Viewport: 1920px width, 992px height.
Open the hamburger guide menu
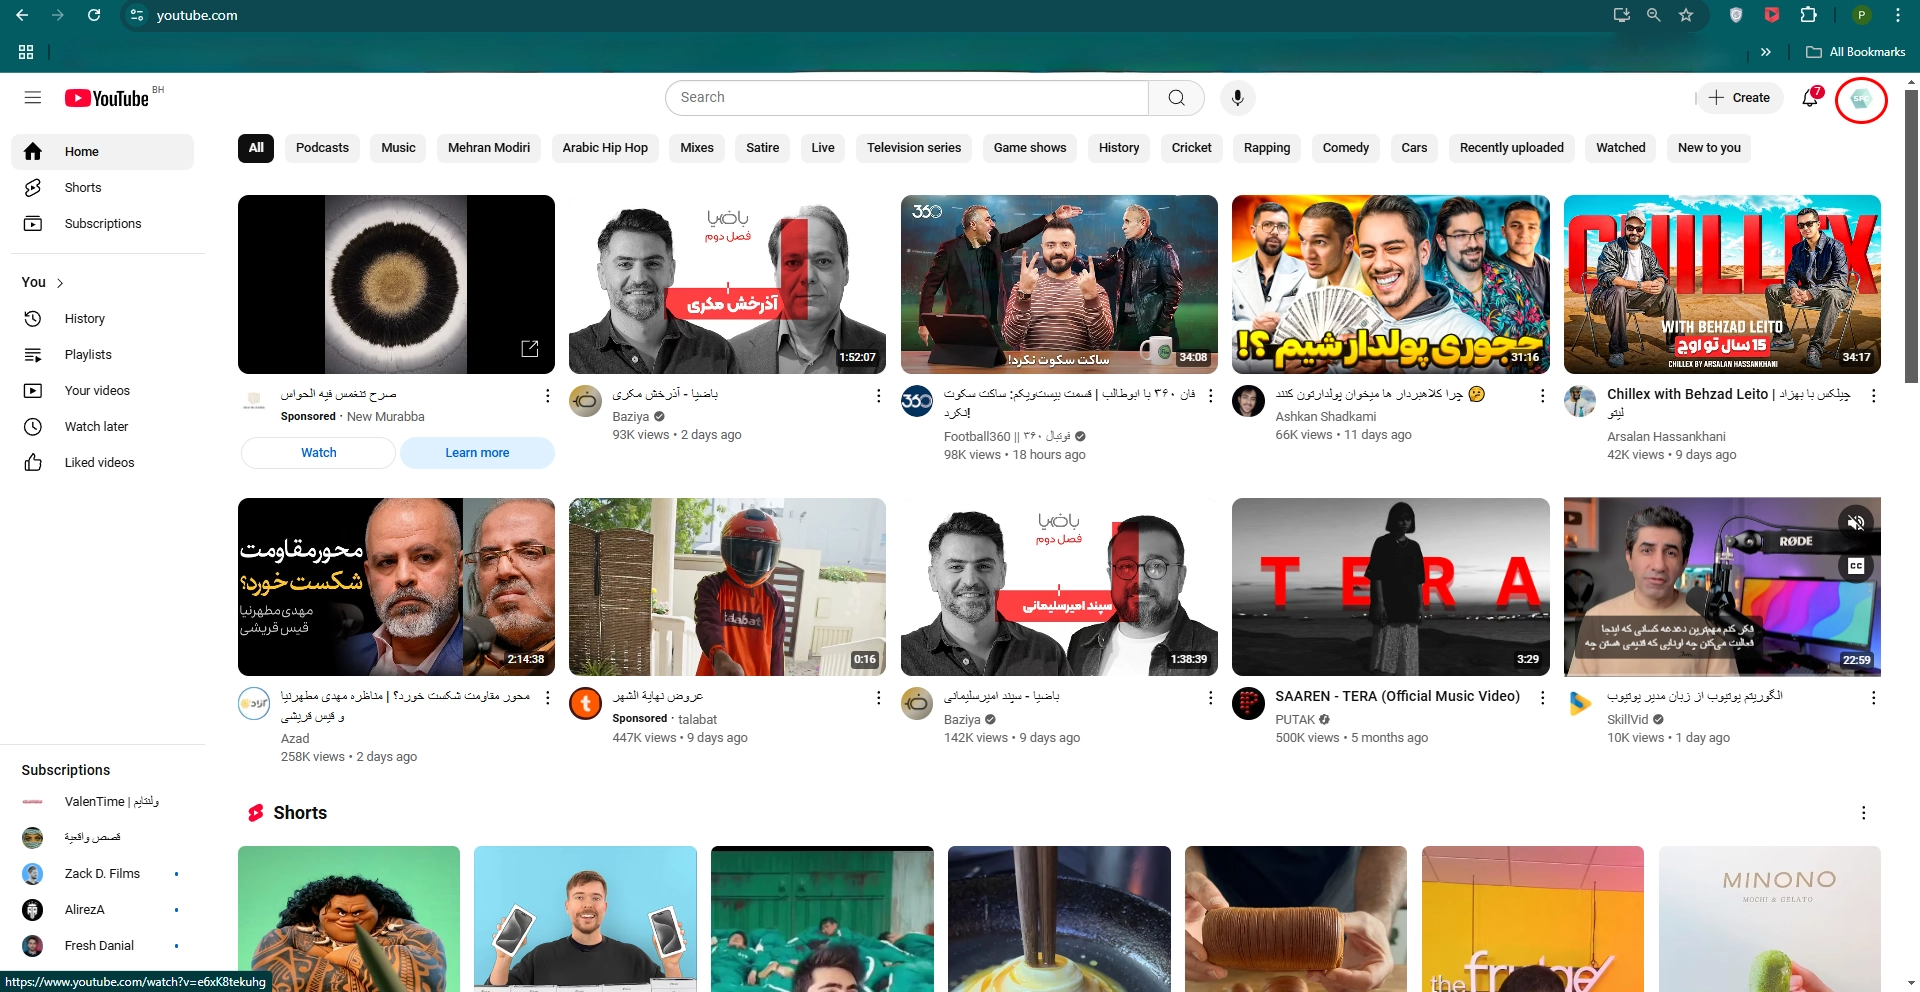(33, 98)
